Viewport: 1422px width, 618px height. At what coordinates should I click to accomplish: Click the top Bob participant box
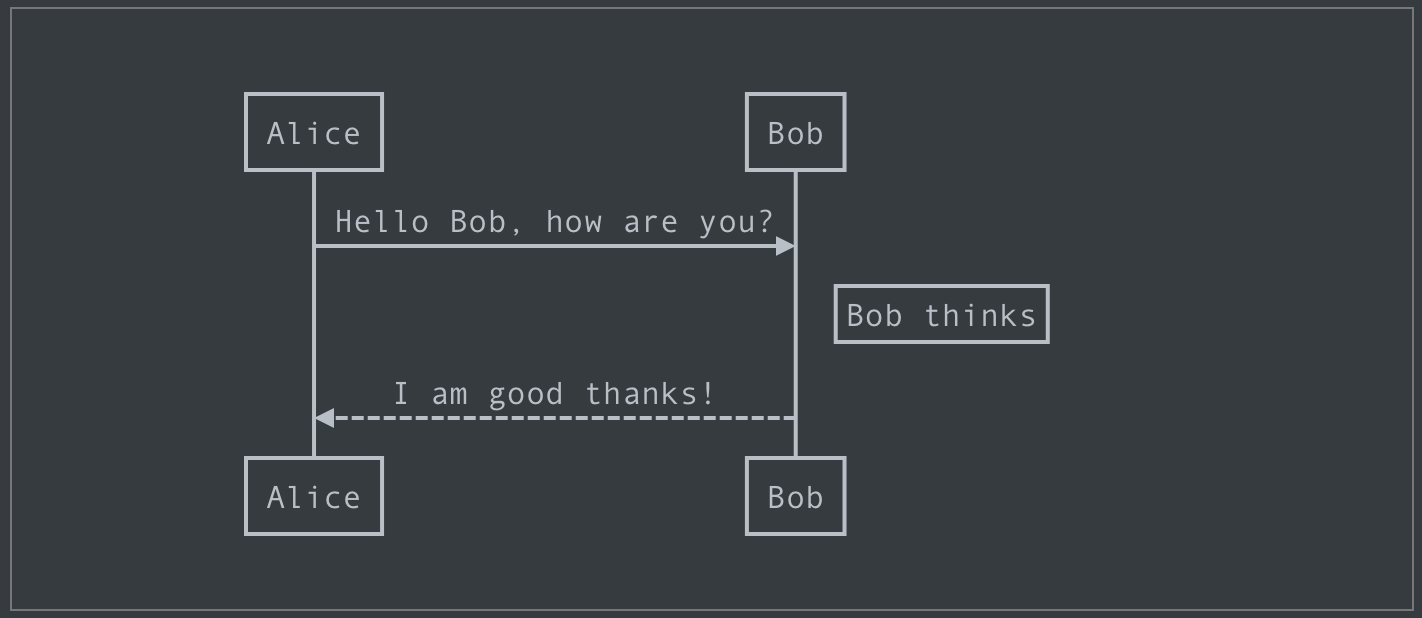(795, 132)
